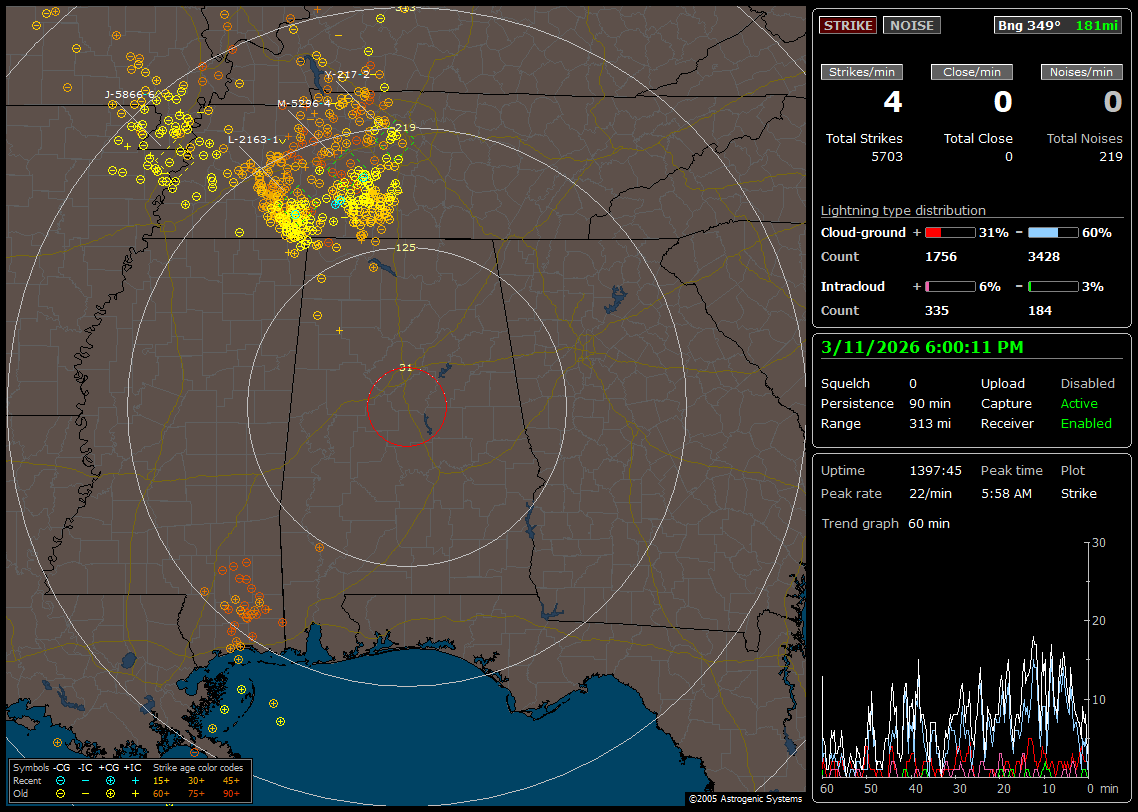1138x812 pixels.
Task: Toggle the STRIKE indicator
Action: coord(848,26)
